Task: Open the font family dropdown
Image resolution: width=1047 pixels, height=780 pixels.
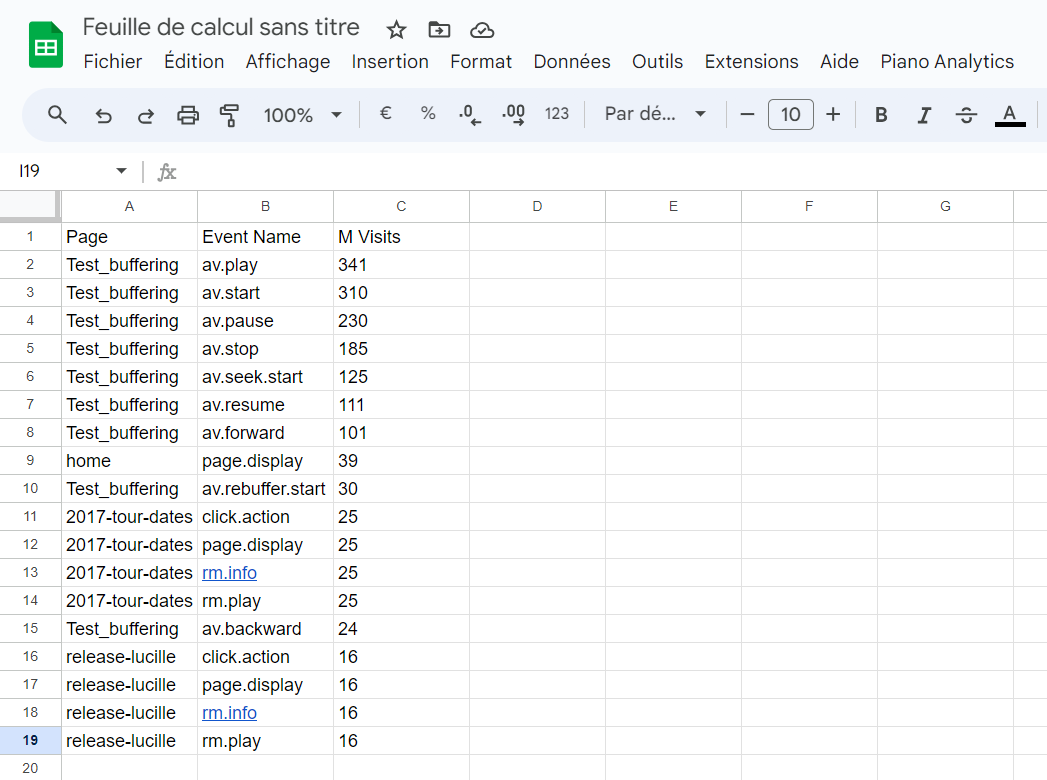Action: 655,115
